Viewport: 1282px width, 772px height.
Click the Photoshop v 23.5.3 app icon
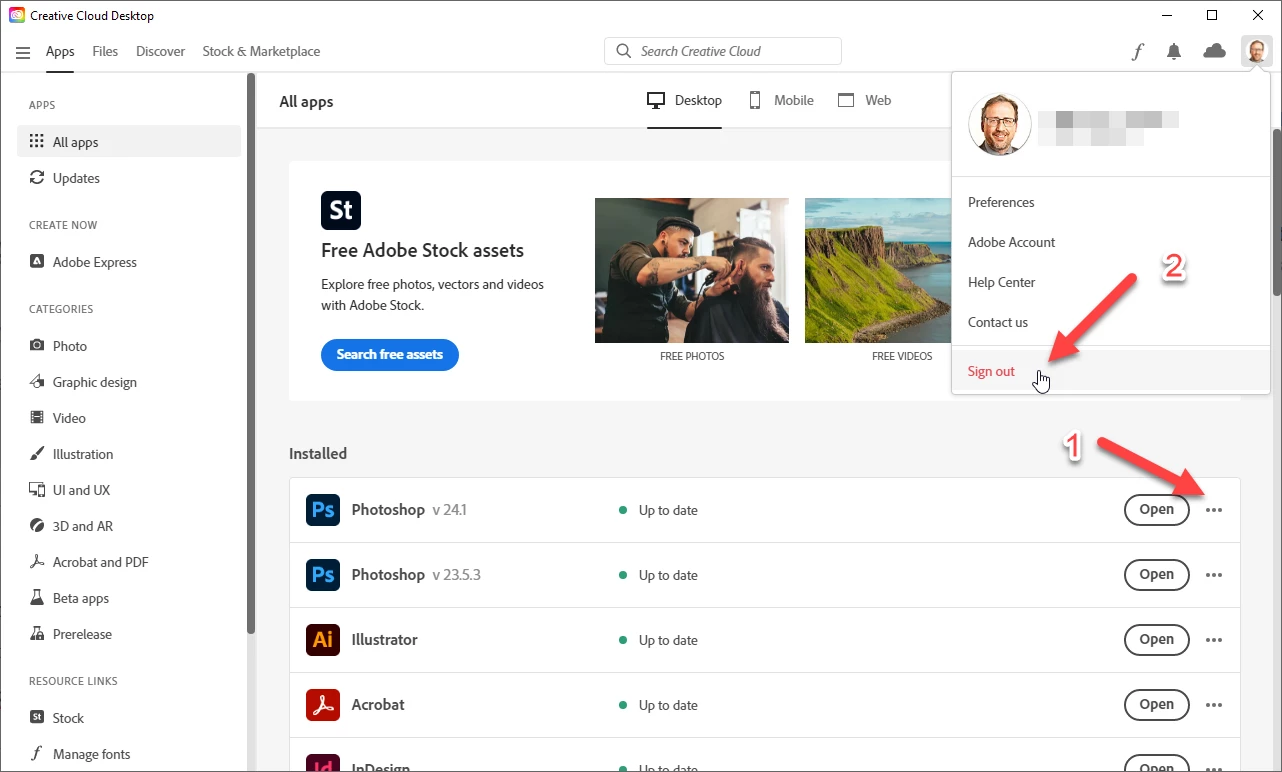click(x=323, y=575)
